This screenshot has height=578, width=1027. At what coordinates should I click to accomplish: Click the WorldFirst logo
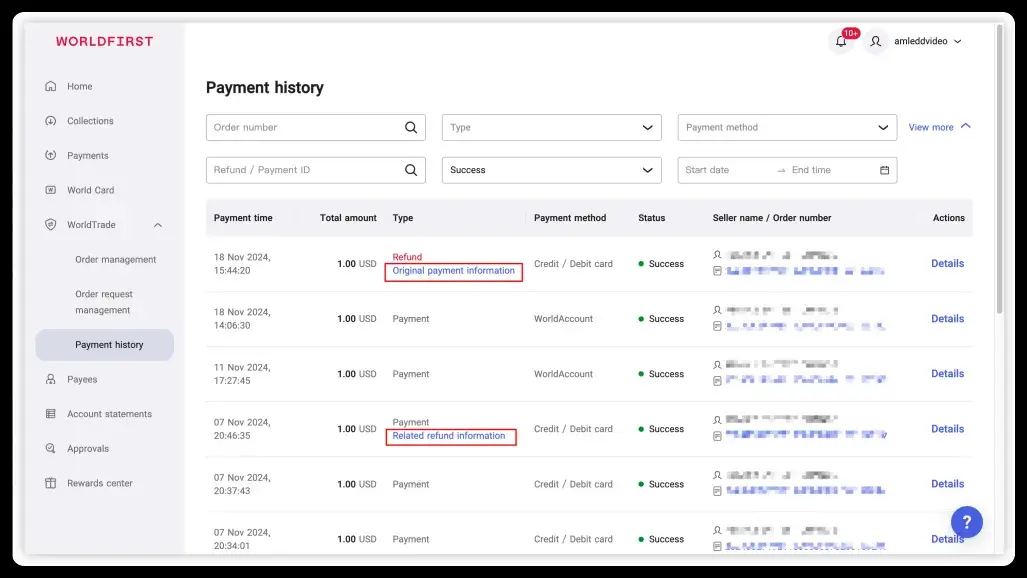(105, 42)
